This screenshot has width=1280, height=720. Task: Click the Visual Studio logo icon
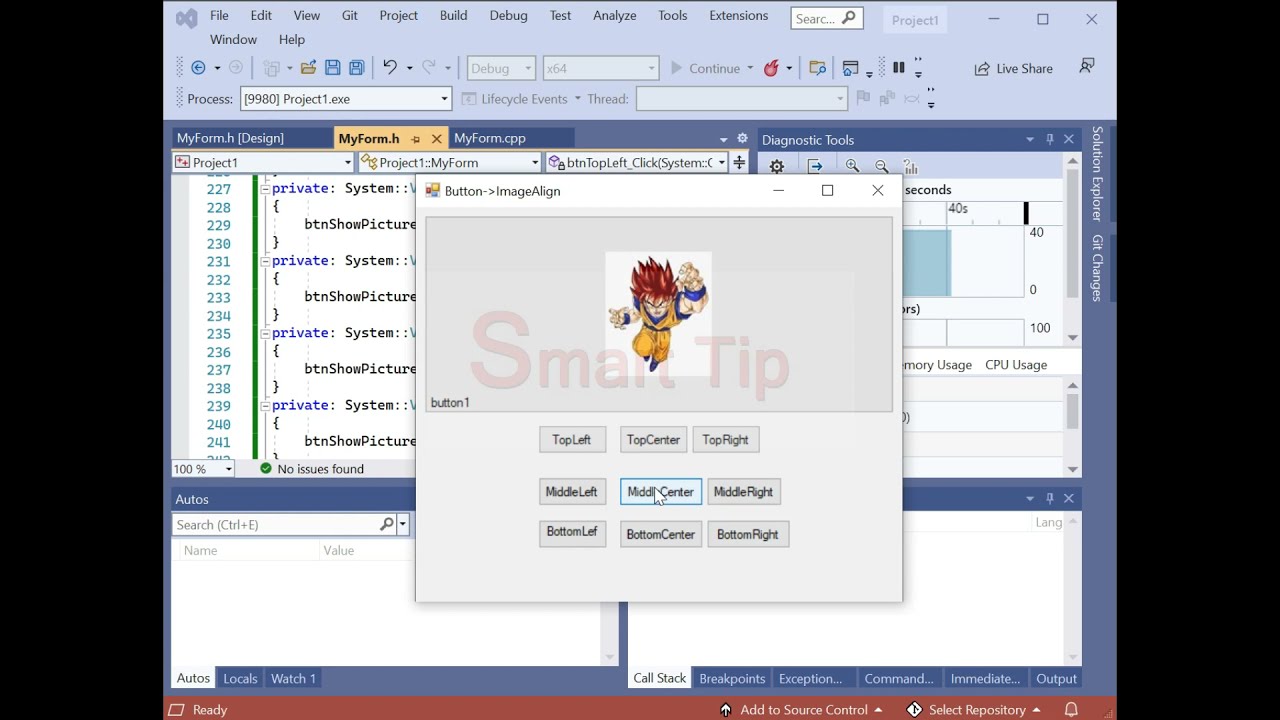click(187, 17)
